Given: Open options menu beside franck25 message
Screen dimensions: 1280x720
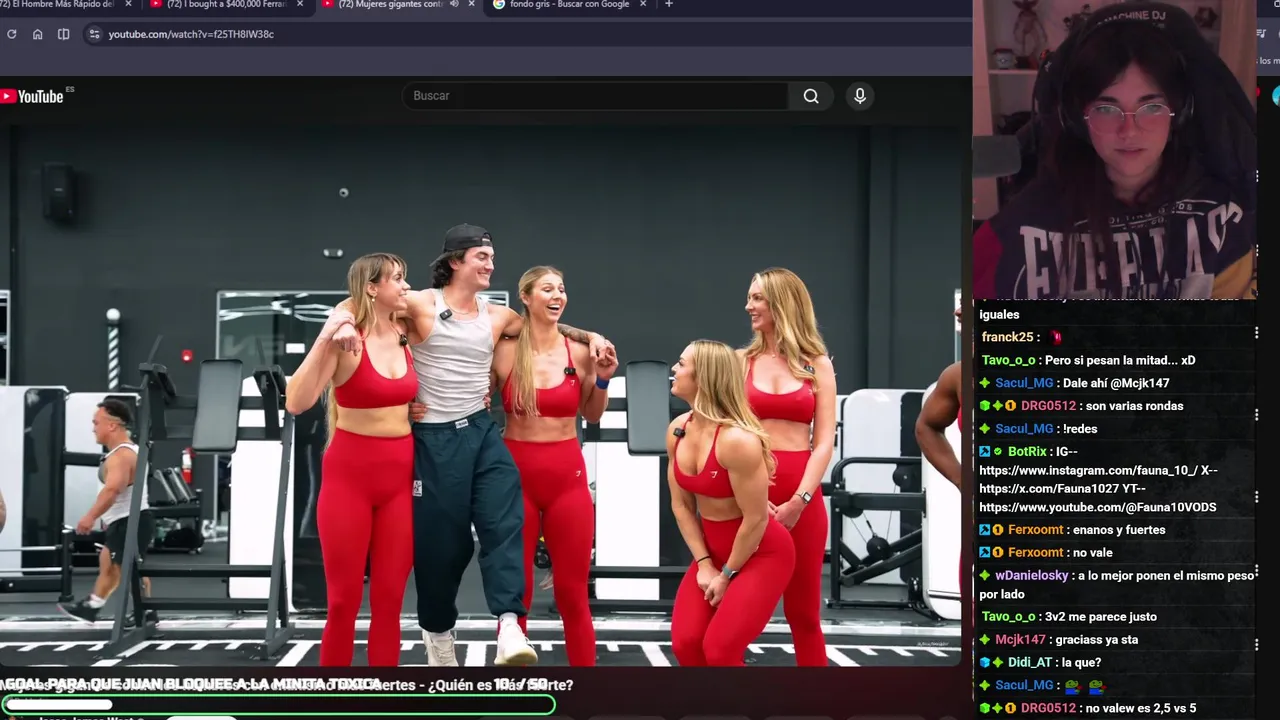Looking at the screenshot, I should [x=1256, y=333].
